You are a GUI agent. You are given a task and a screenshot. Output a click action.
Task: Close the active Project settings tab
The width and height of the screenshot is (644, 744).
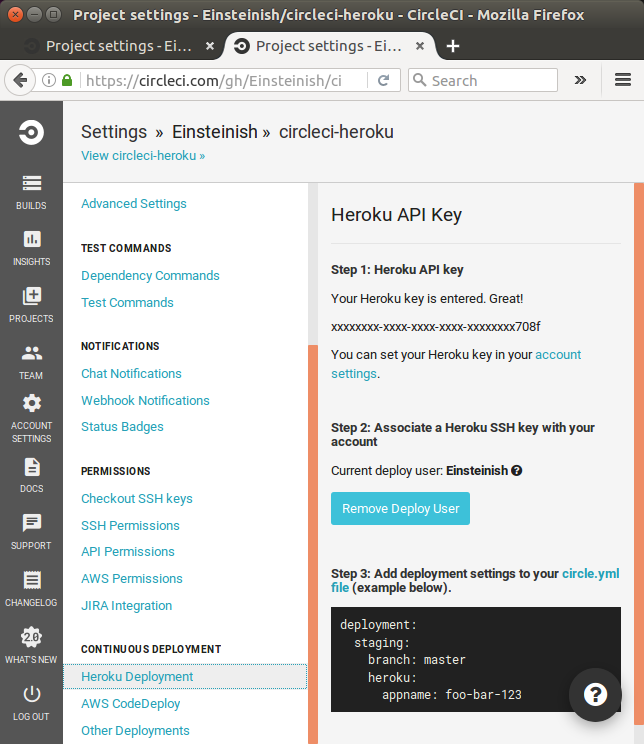(x=420, y=46)
